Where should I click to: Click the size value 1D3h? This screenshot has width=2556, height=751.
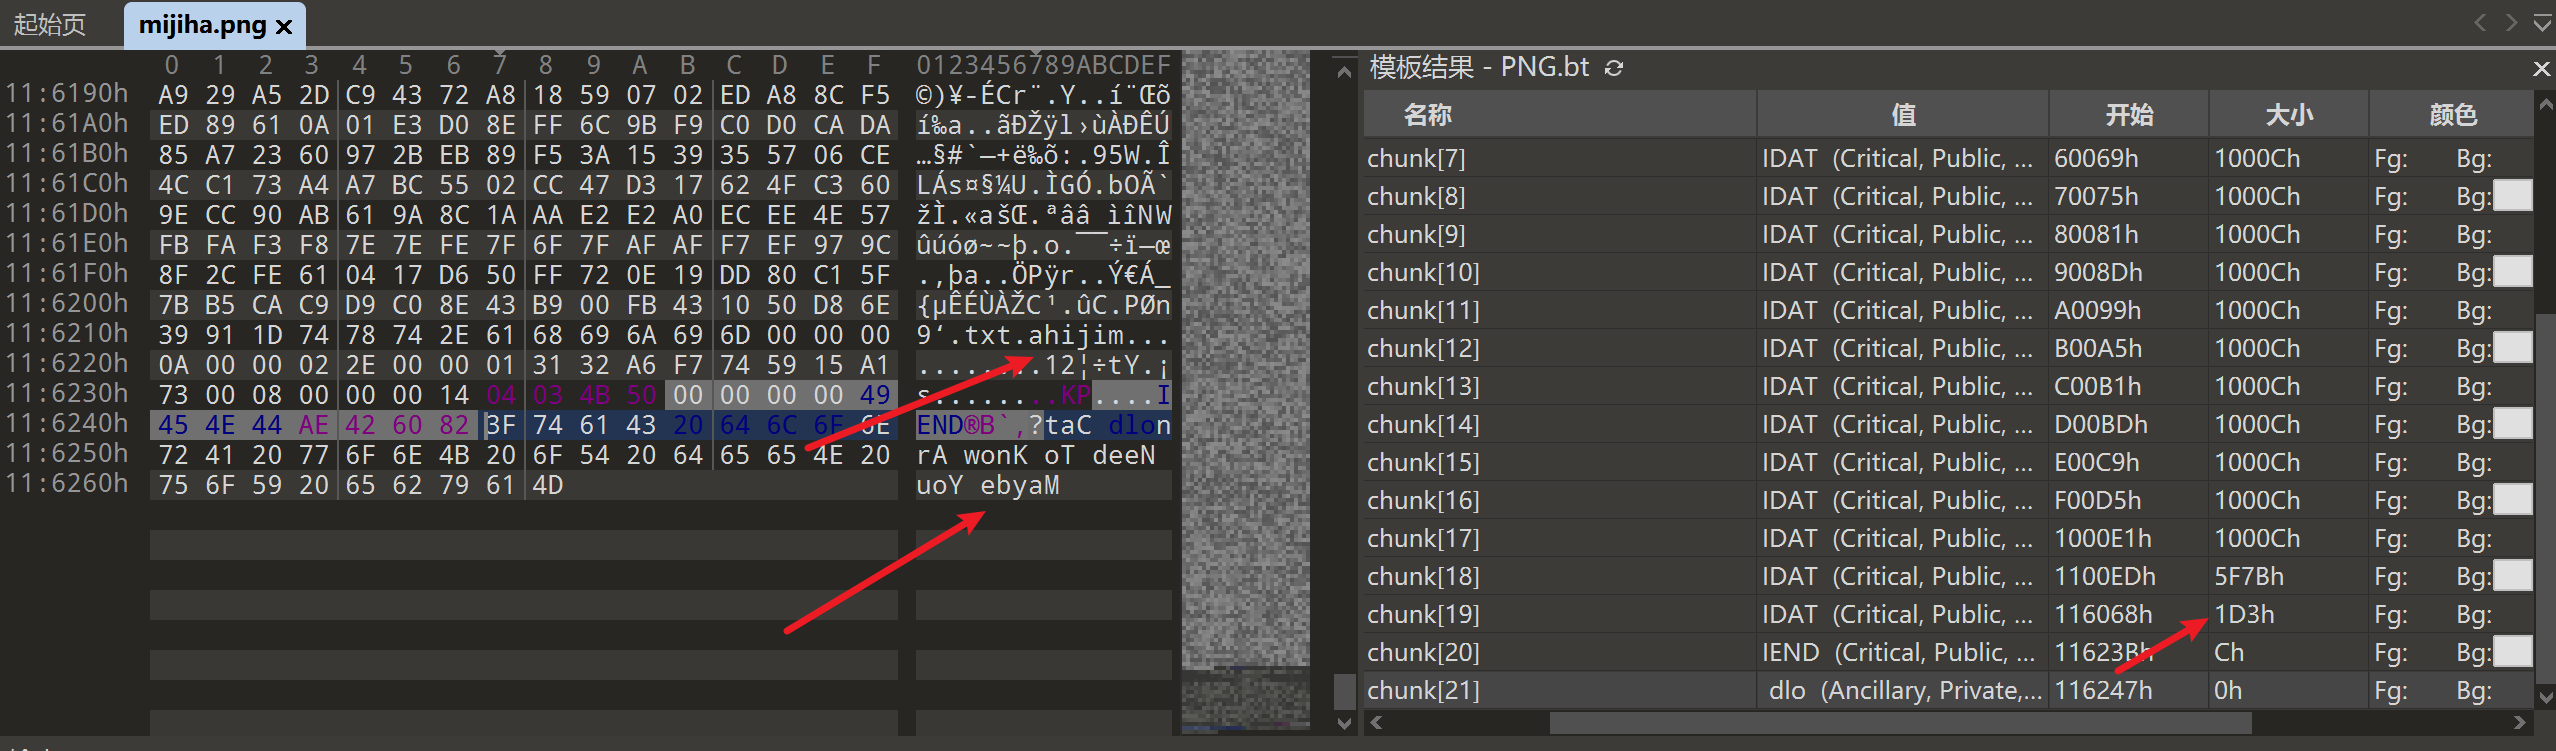pos(2244,614)
